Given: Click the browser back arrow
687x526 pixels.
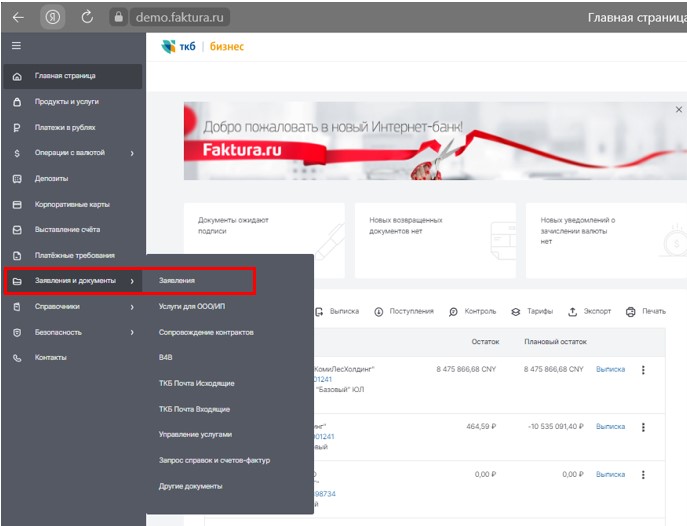Looking at the screenshot, I should tap(18, 18).
